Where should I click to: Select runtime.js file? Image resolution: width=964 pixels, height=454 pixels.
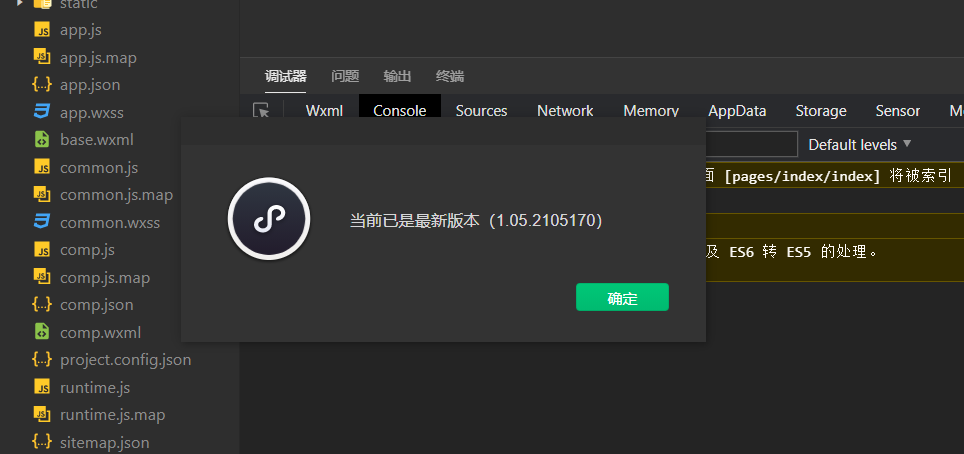click(x=95, y=388)
